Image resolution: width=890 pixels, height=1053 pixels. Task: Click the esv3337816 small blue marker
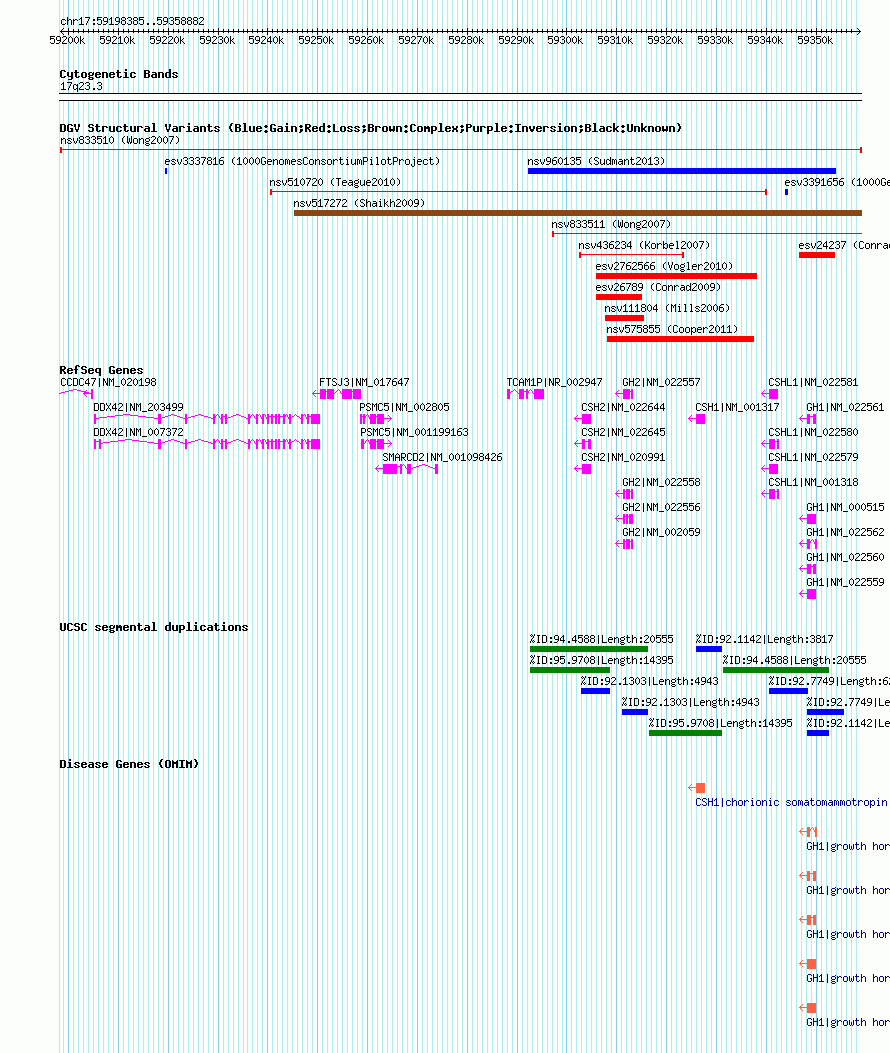click(166, 171)
